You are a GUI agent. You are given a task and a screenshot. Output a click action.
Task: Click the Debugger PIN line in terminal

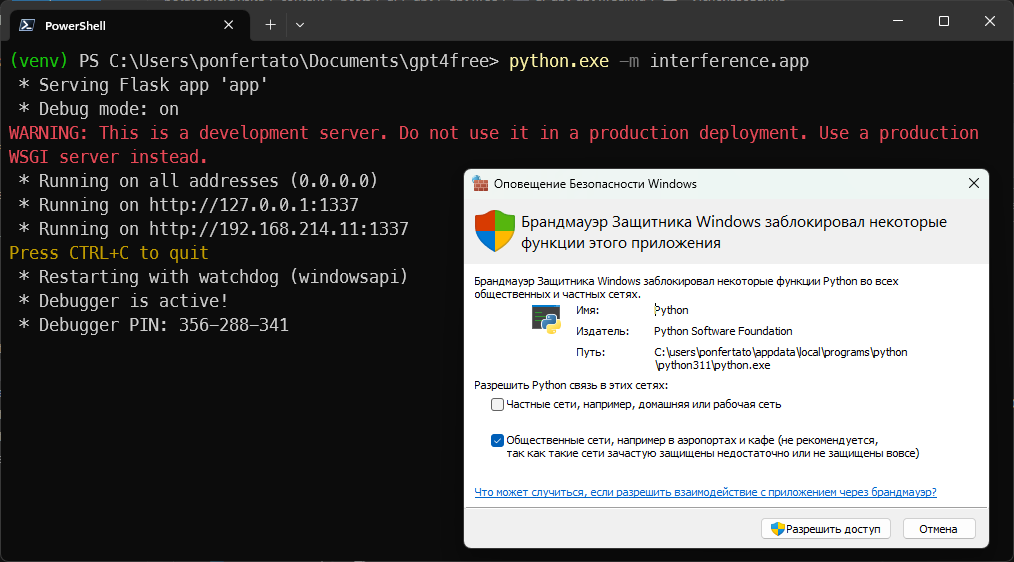(164, 325)
